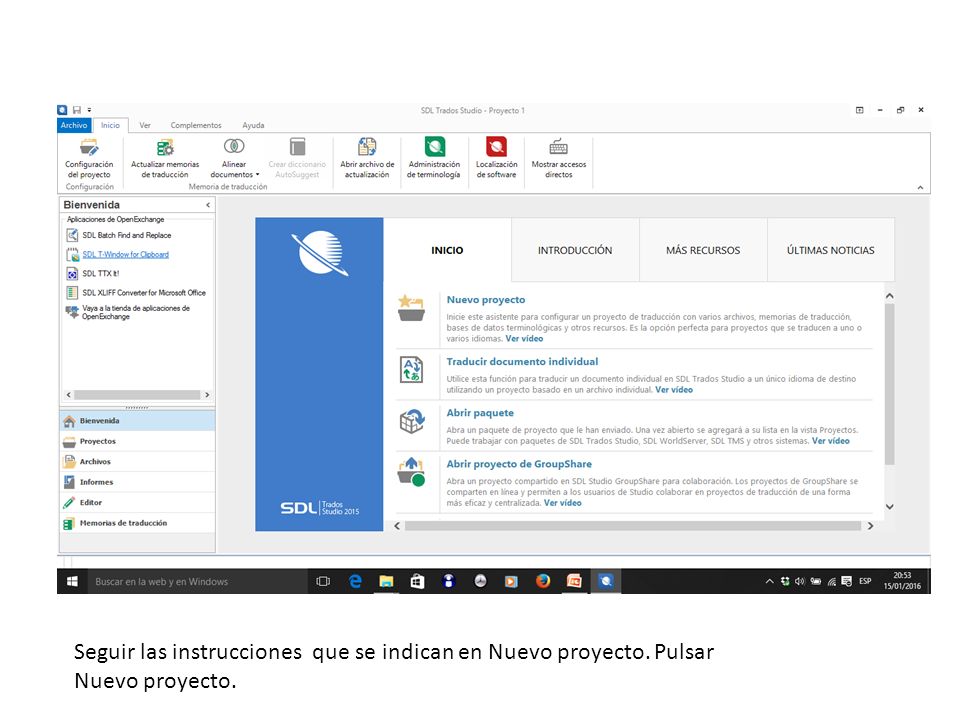This screenshot has height=720, width=960.
Task: Click Traducir documento individual link
Action: [x=522, y=361]
